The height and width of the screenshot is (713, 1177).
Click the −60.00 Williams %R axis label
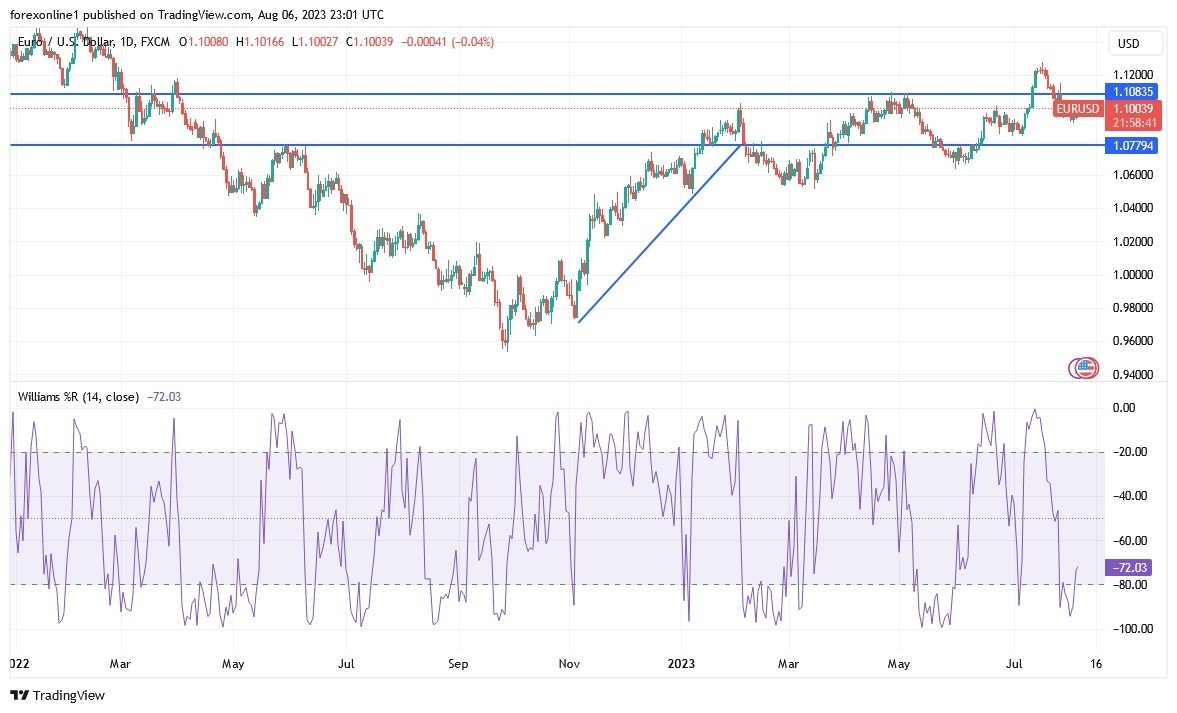[1129, 540]
